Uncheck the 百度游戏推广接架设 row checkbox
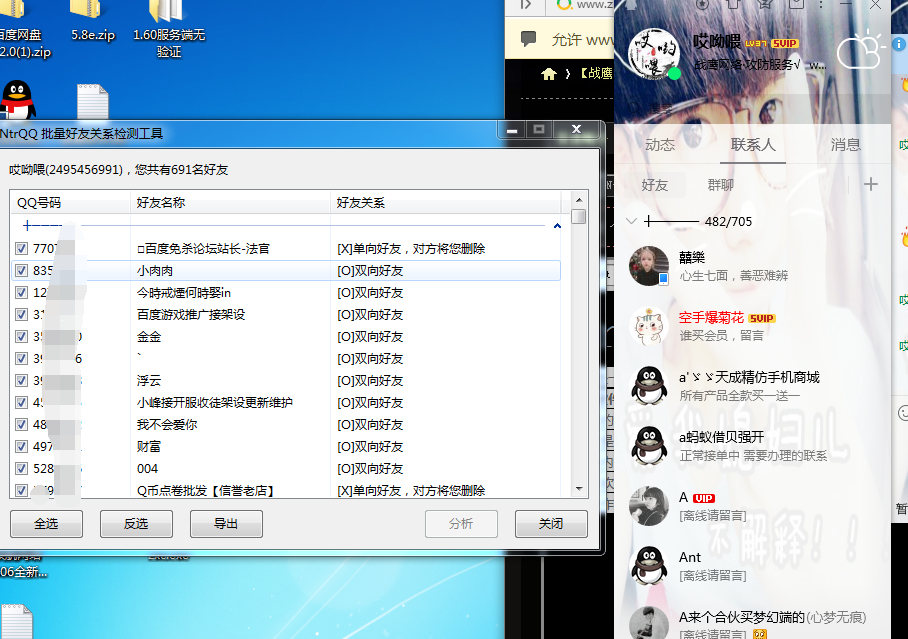The height and width of the screenshot is (639, 908). (21, 315)
